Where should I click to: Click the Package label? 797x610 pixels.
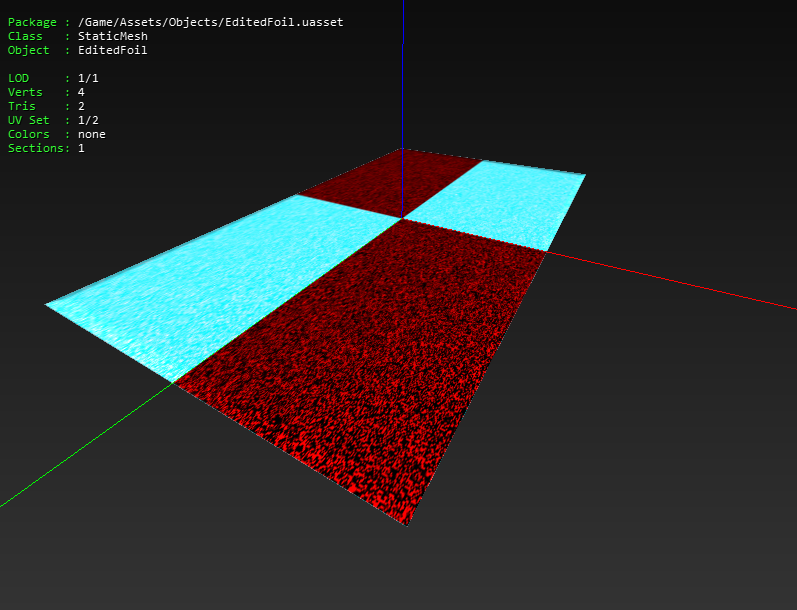(x=32, y=22)
